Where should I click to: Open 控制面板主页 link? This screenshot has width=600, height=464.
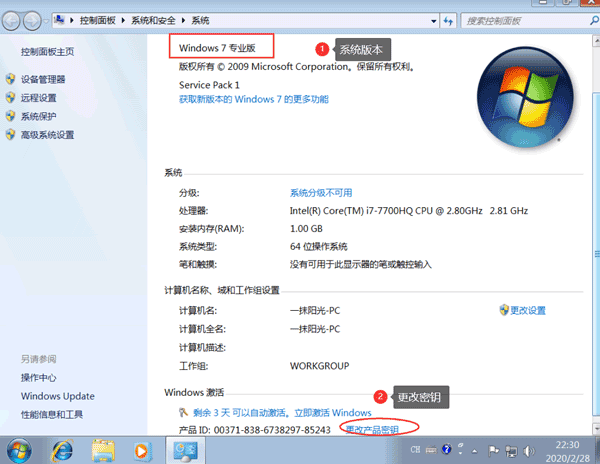[x=47, y=52]
